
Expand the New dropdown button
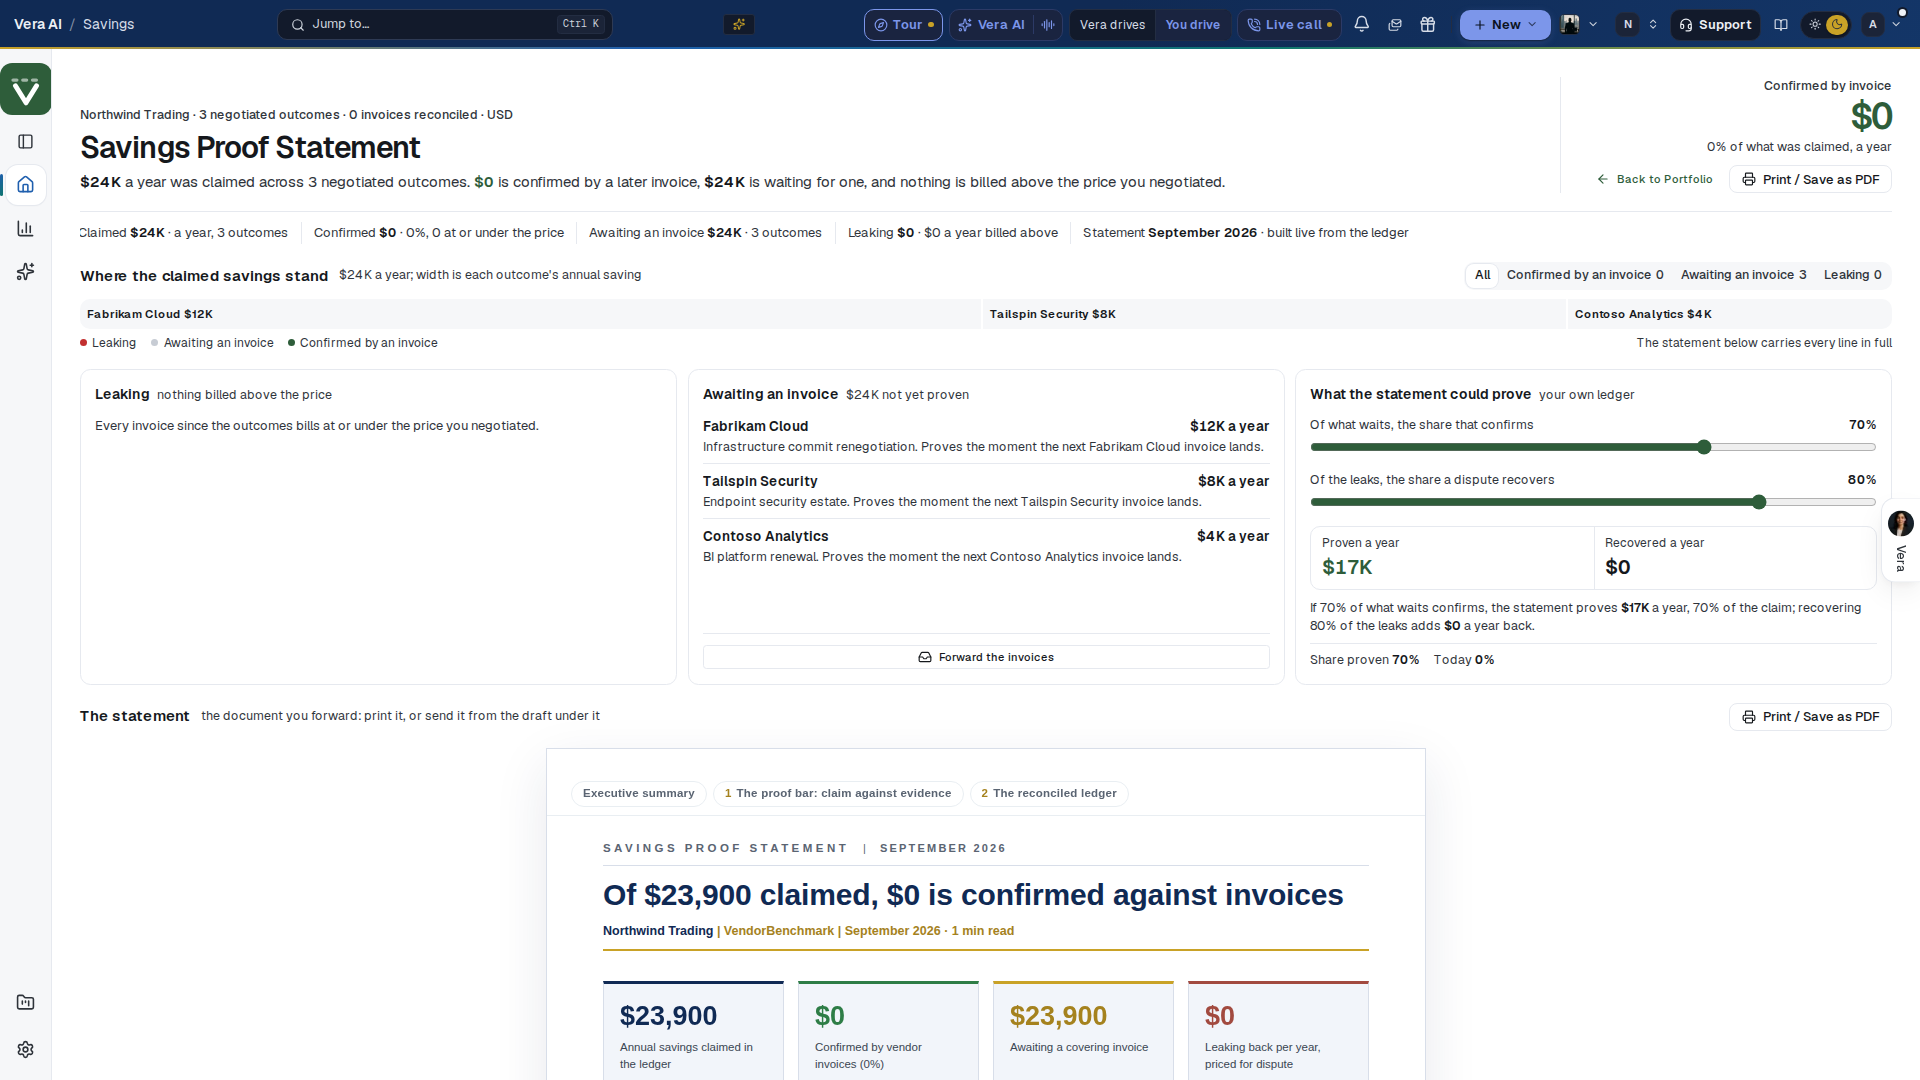pyautogui.click(x=1505, y=24)
